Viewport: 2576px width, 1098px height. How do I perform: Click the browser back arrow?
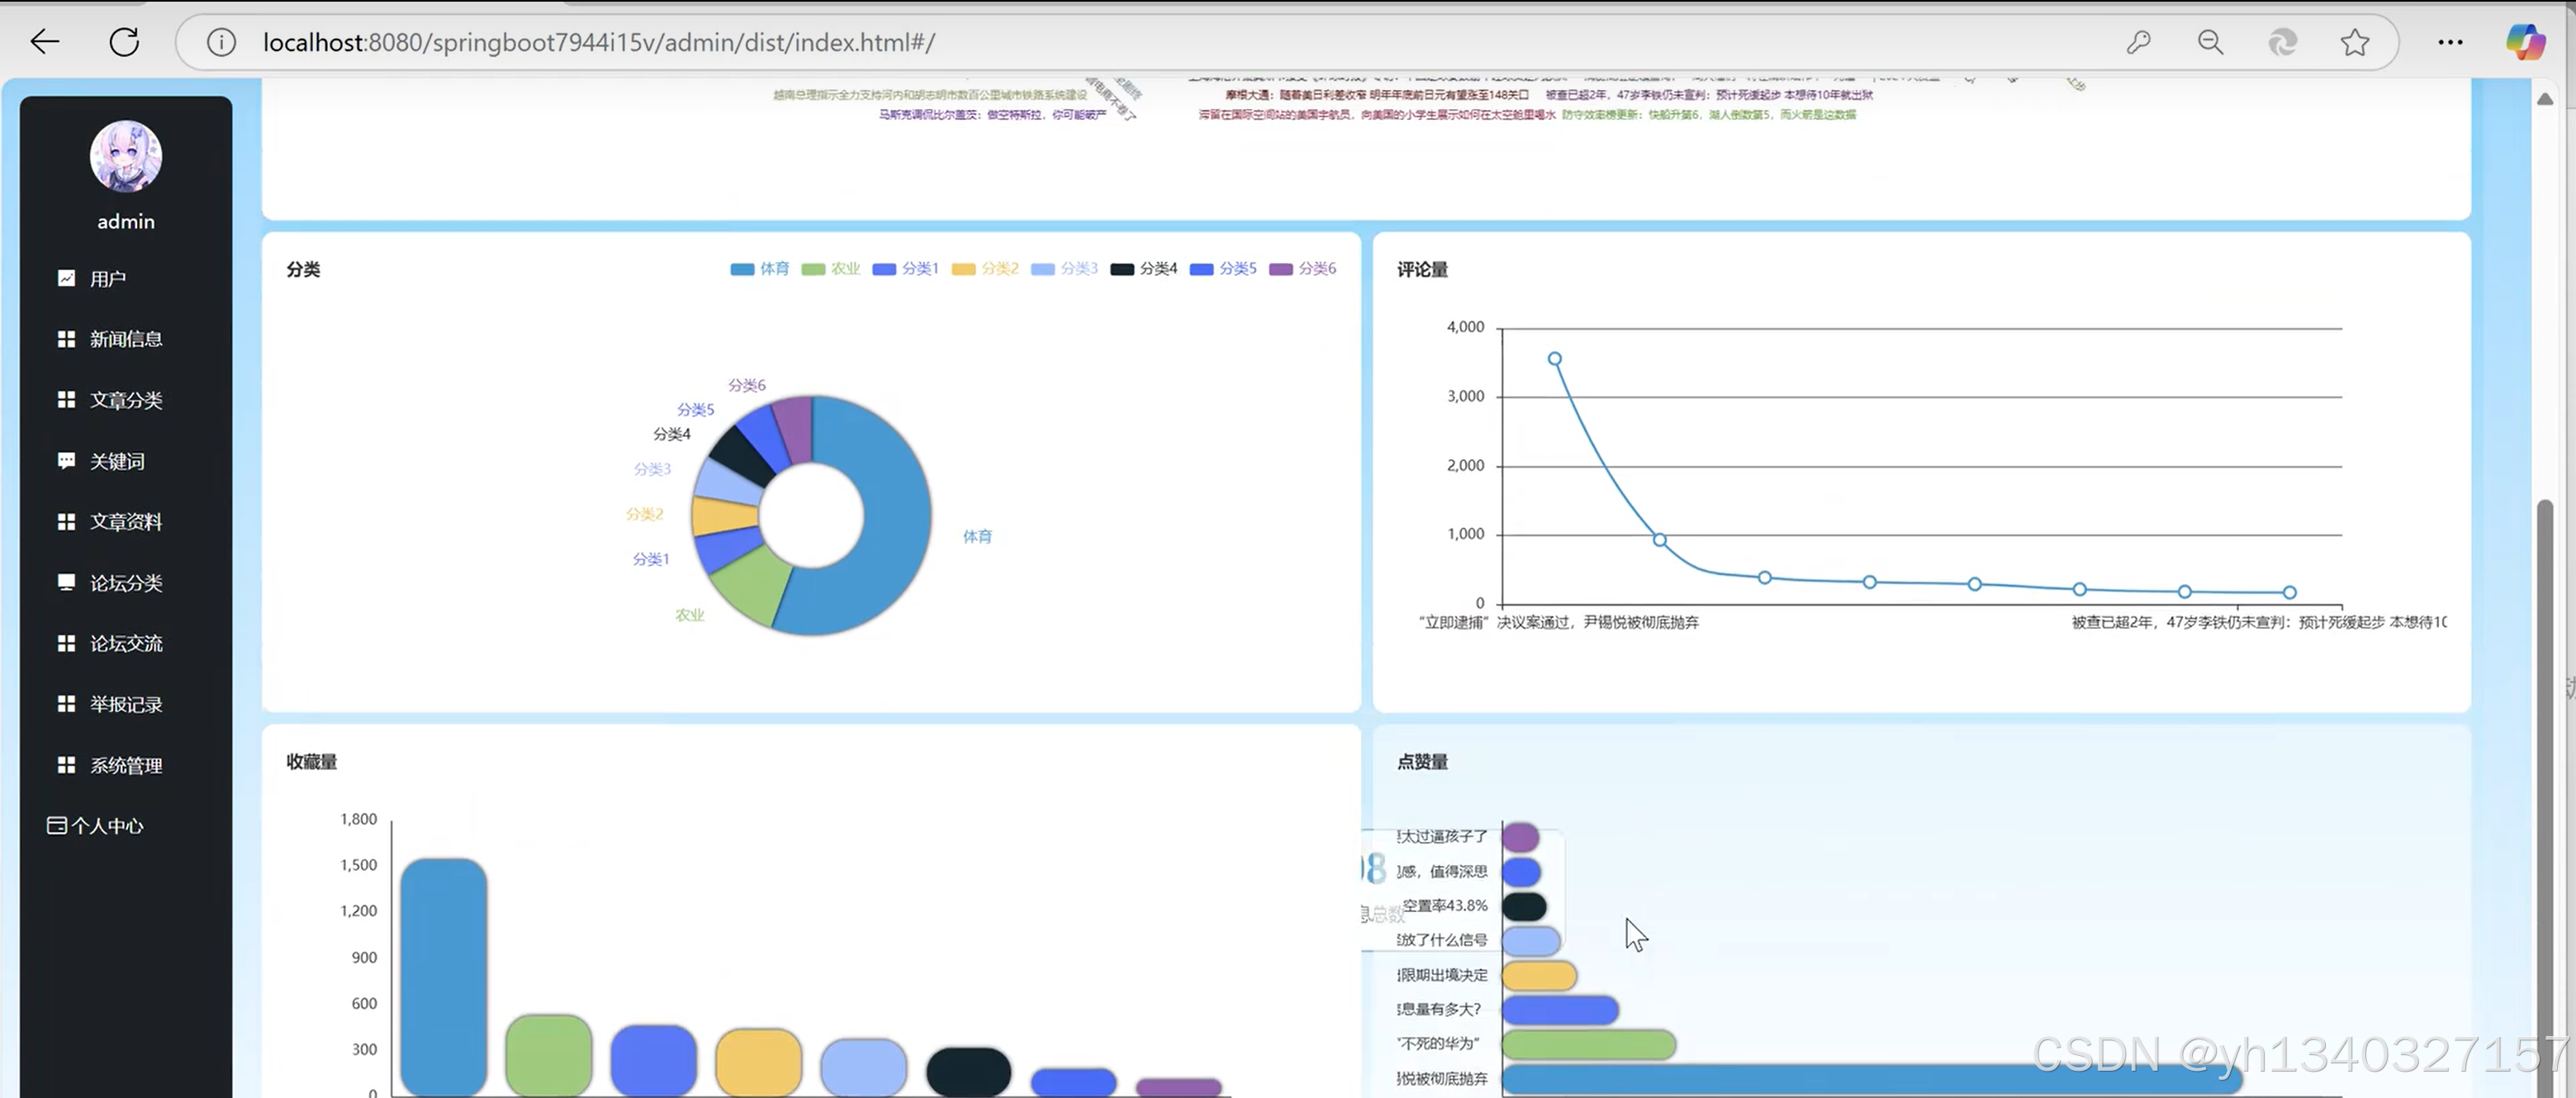(x=45, y=42)
